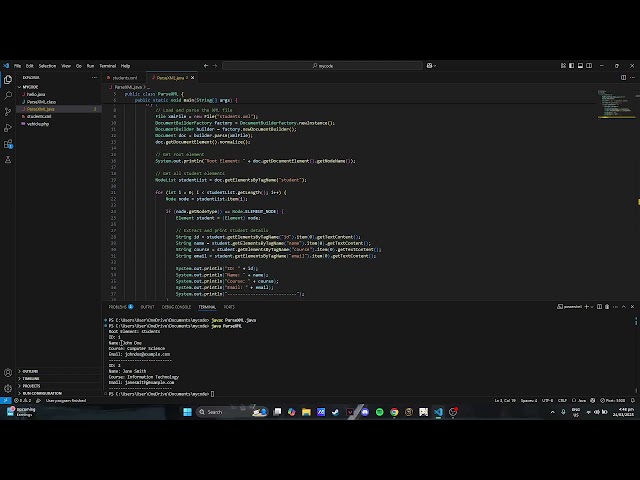
Task: Split the editor to the right
Action: pyautogui.click(x=623, y=78)
